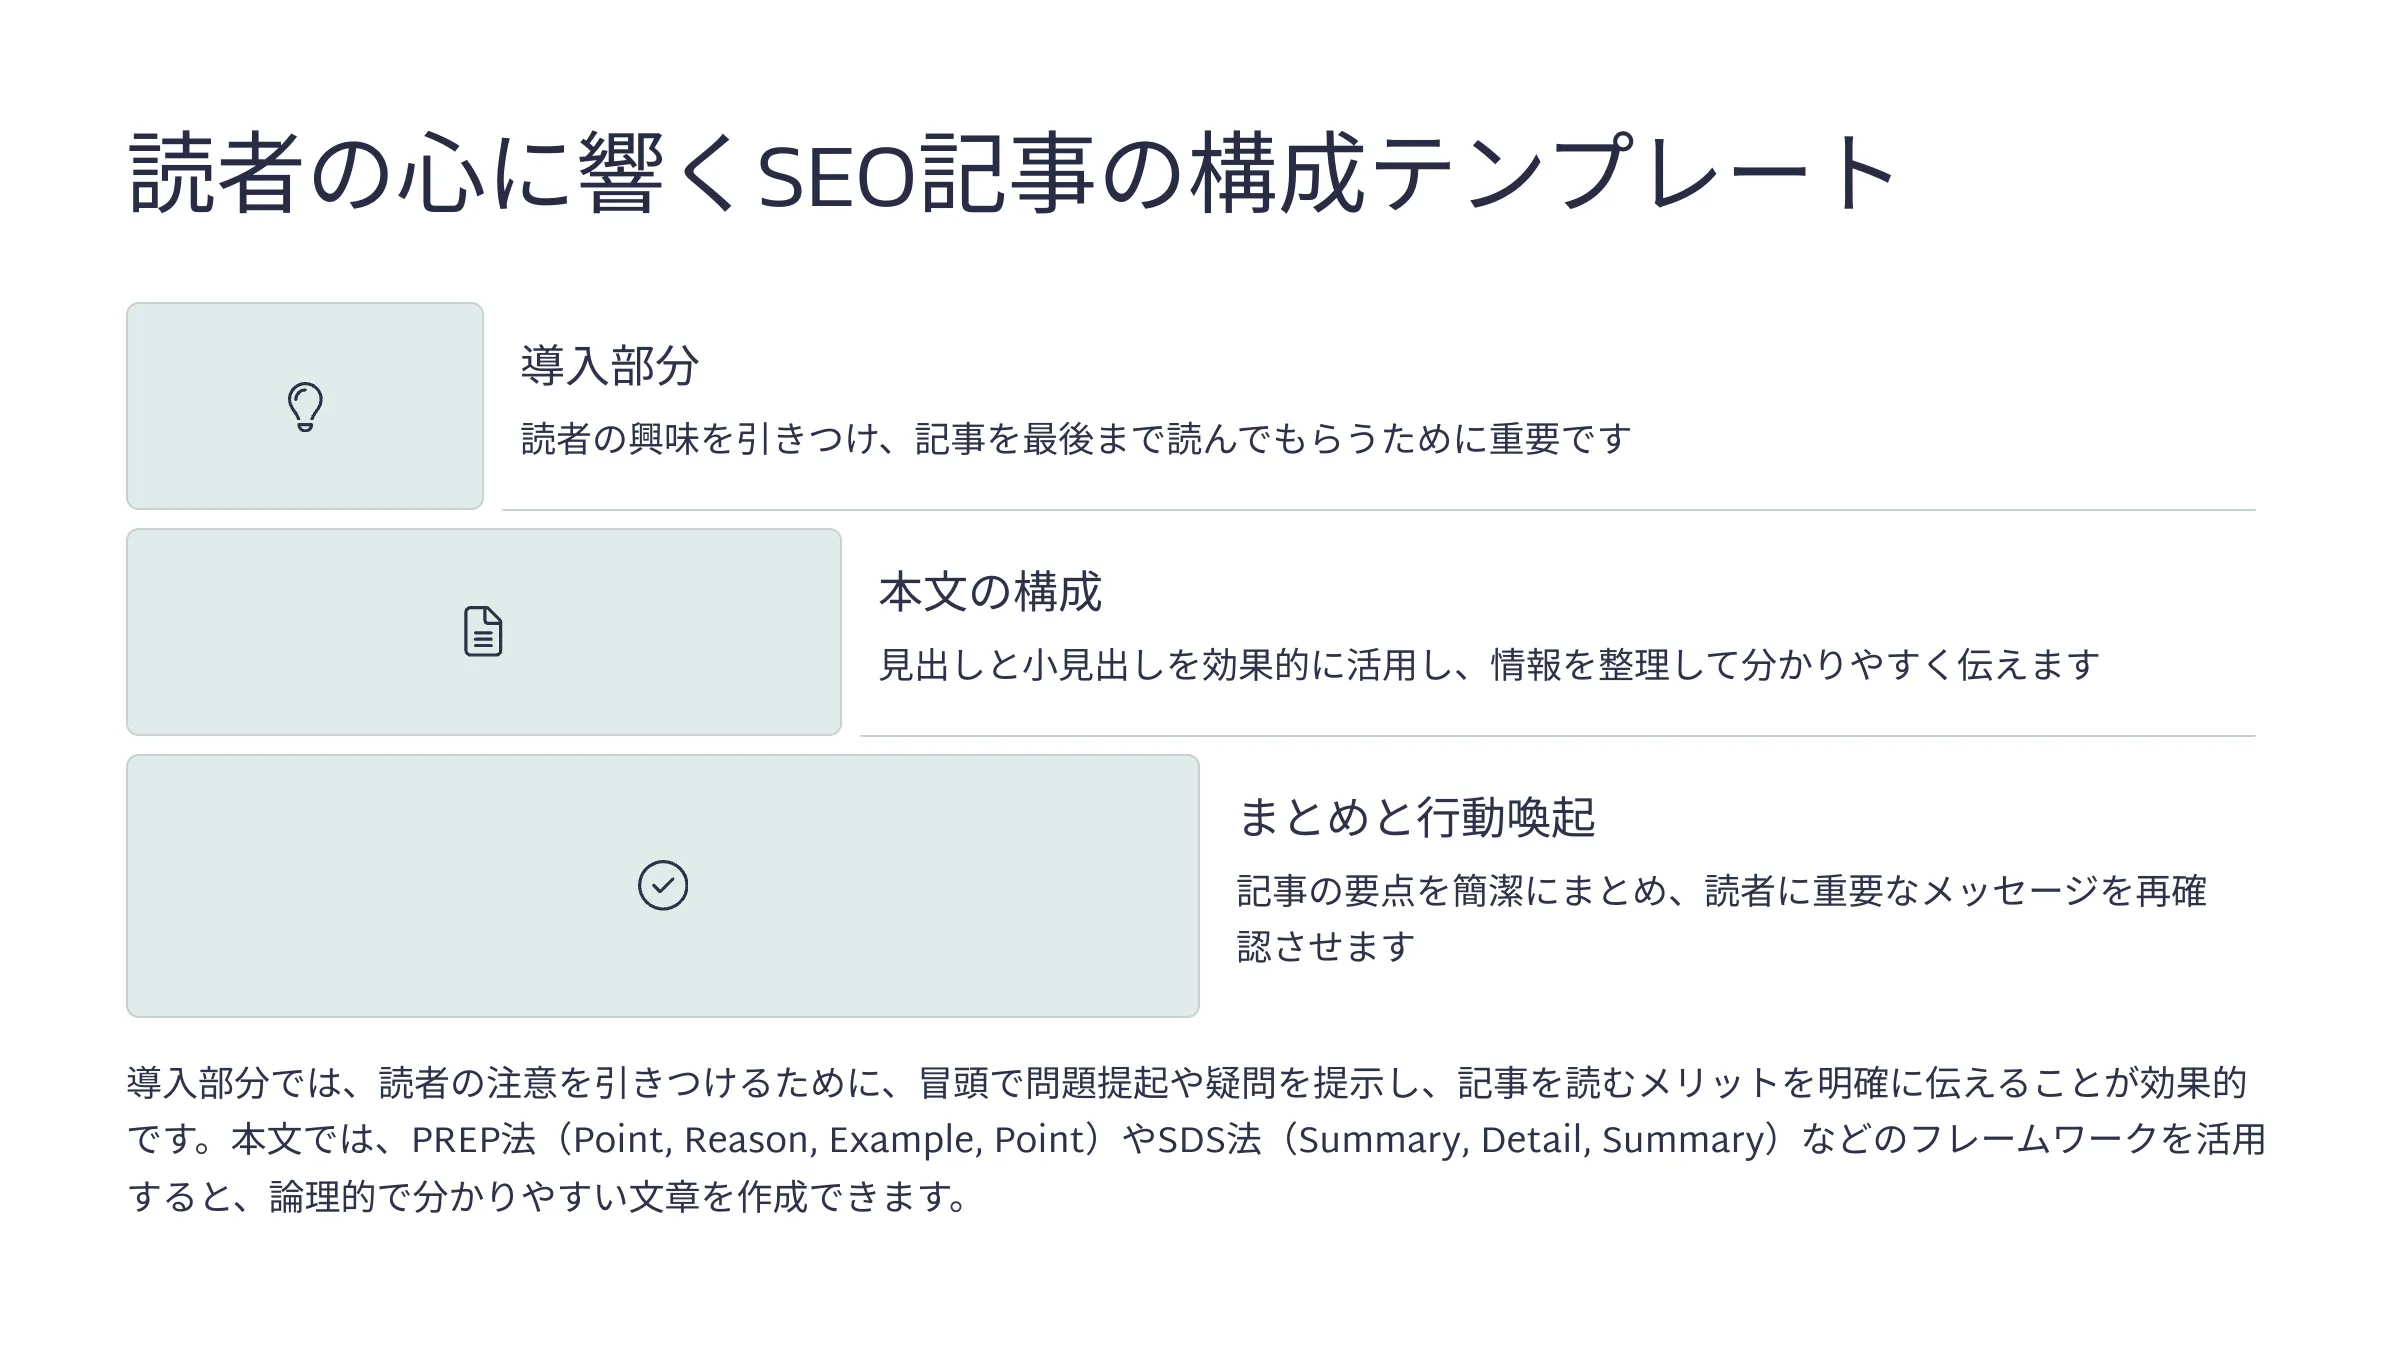Screen dimensions: 2400x1350
Task: Click the description starting with 記事の要点を簡潔に
Action: (x=1720, y=892)
